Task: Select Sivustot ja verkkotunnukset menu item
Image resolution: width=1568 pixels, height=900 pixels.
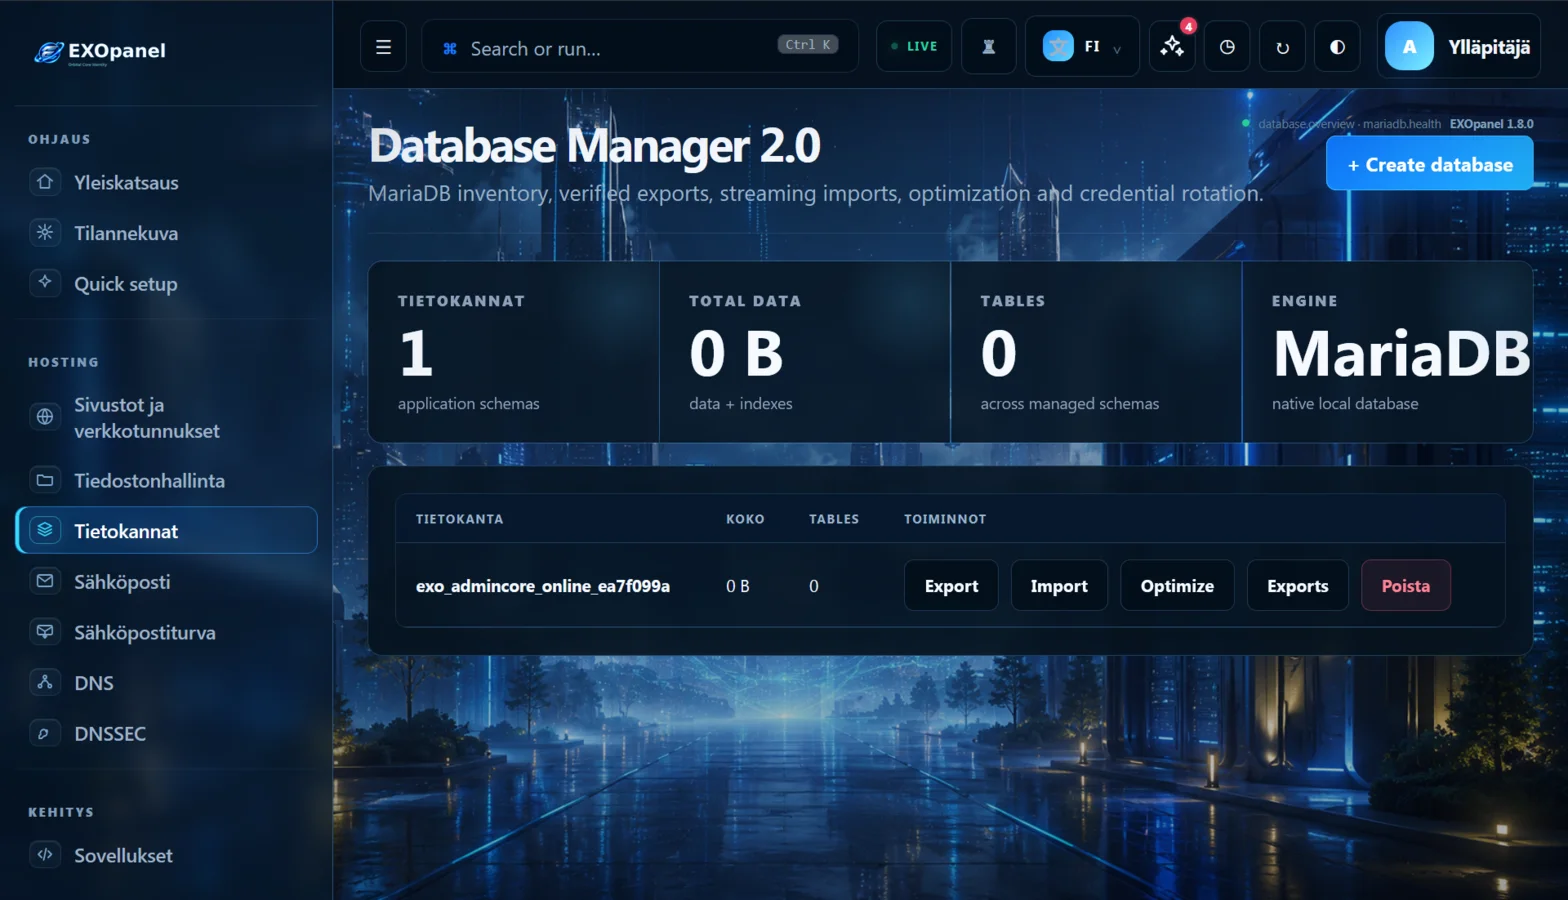Action: pyautogui.click(x=166, y=417)
